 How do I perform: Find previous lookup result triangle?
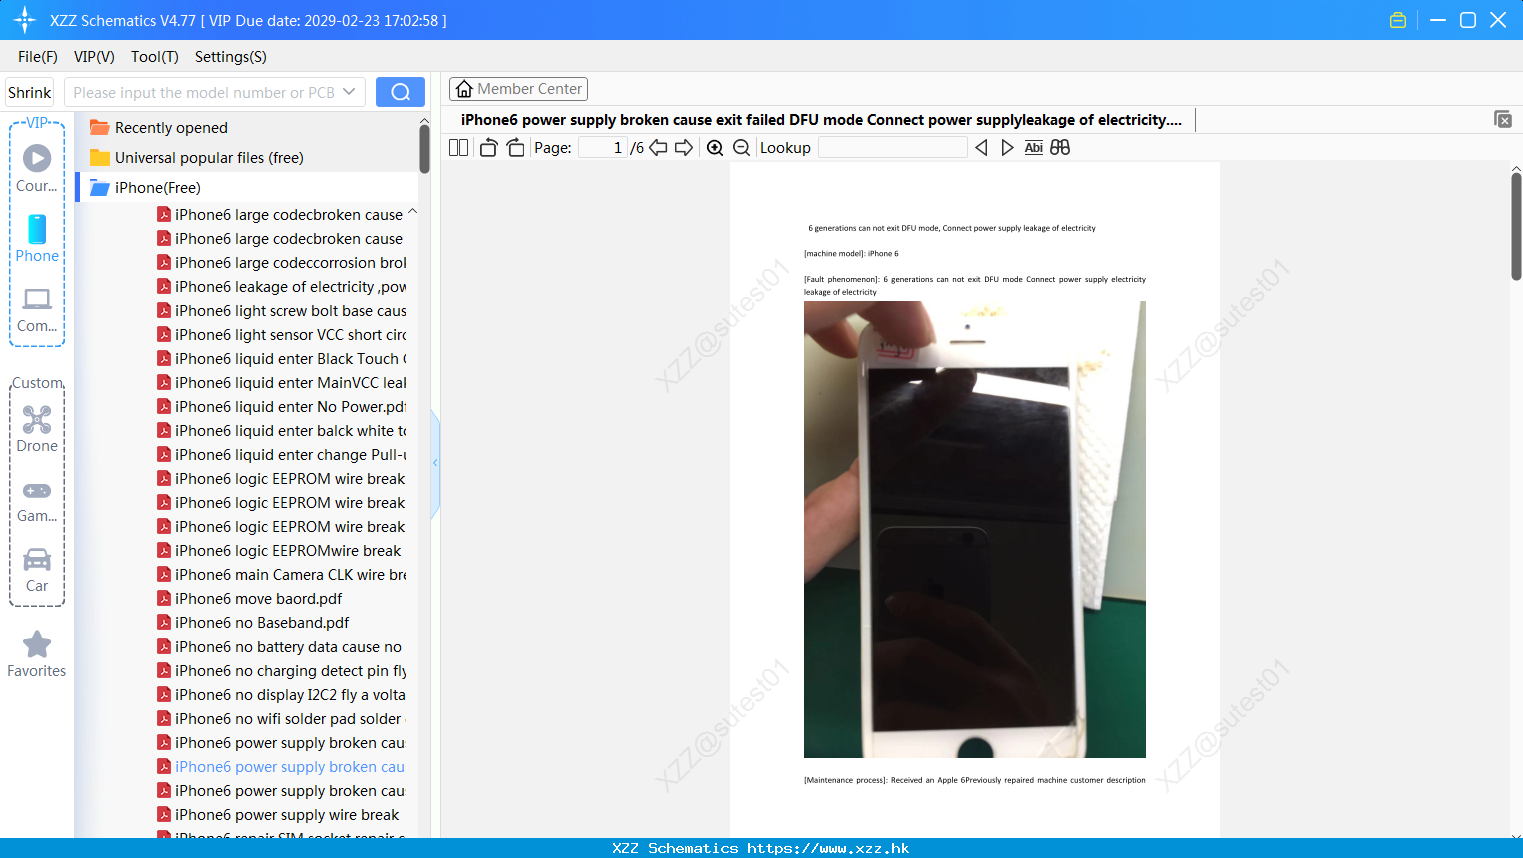(x=981, y=148)
